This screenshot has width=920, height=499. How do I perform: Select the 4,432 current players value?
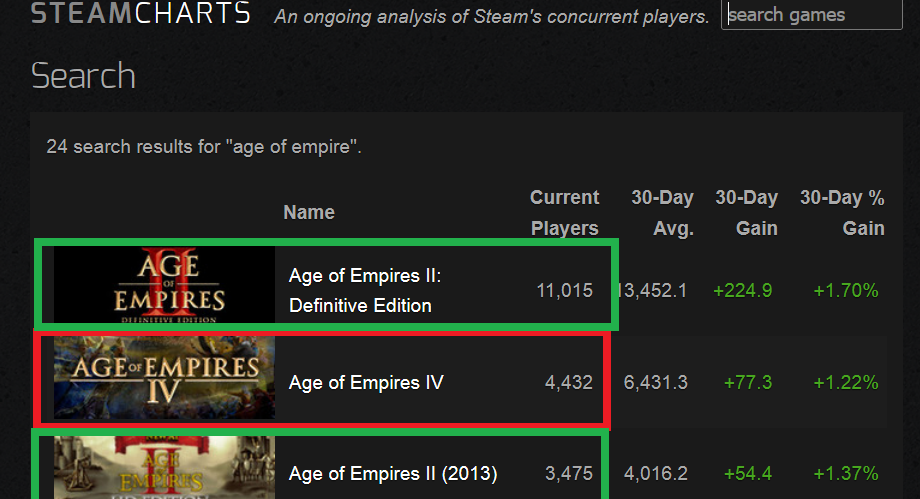569,383
